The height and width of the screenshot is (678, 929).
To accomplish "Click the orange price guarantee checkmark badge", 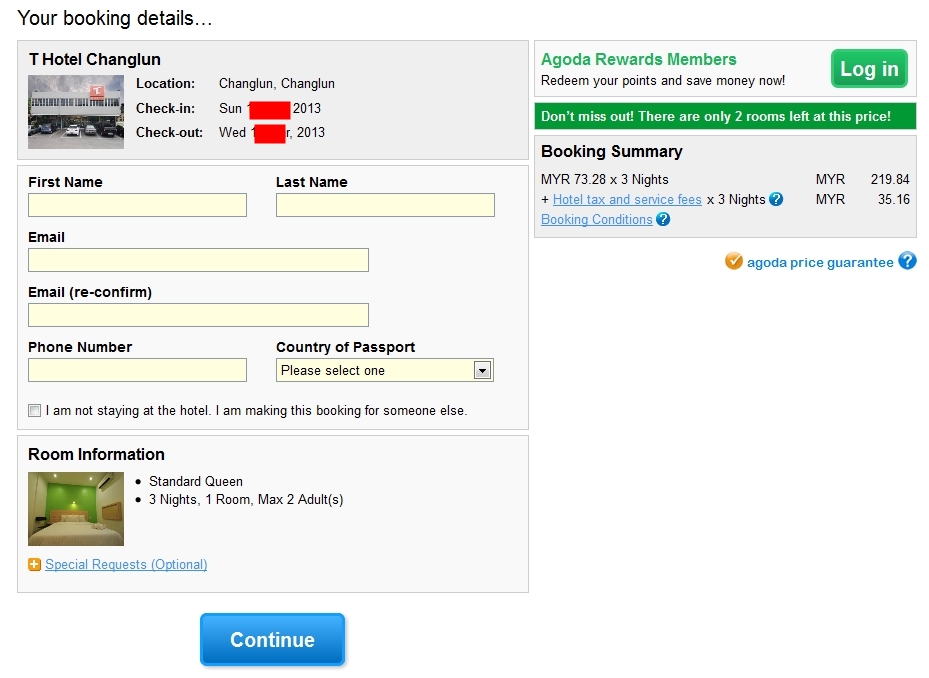I will pos(734,262).
